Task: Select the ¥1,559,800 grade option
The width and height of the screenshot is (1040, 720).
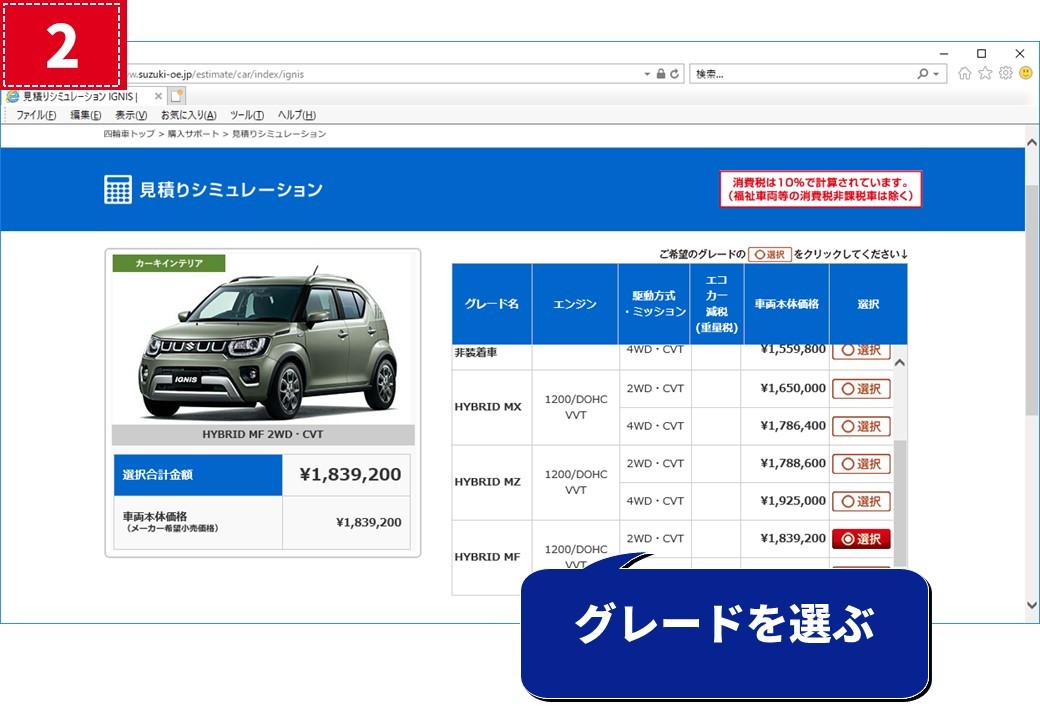Action: 860,351
